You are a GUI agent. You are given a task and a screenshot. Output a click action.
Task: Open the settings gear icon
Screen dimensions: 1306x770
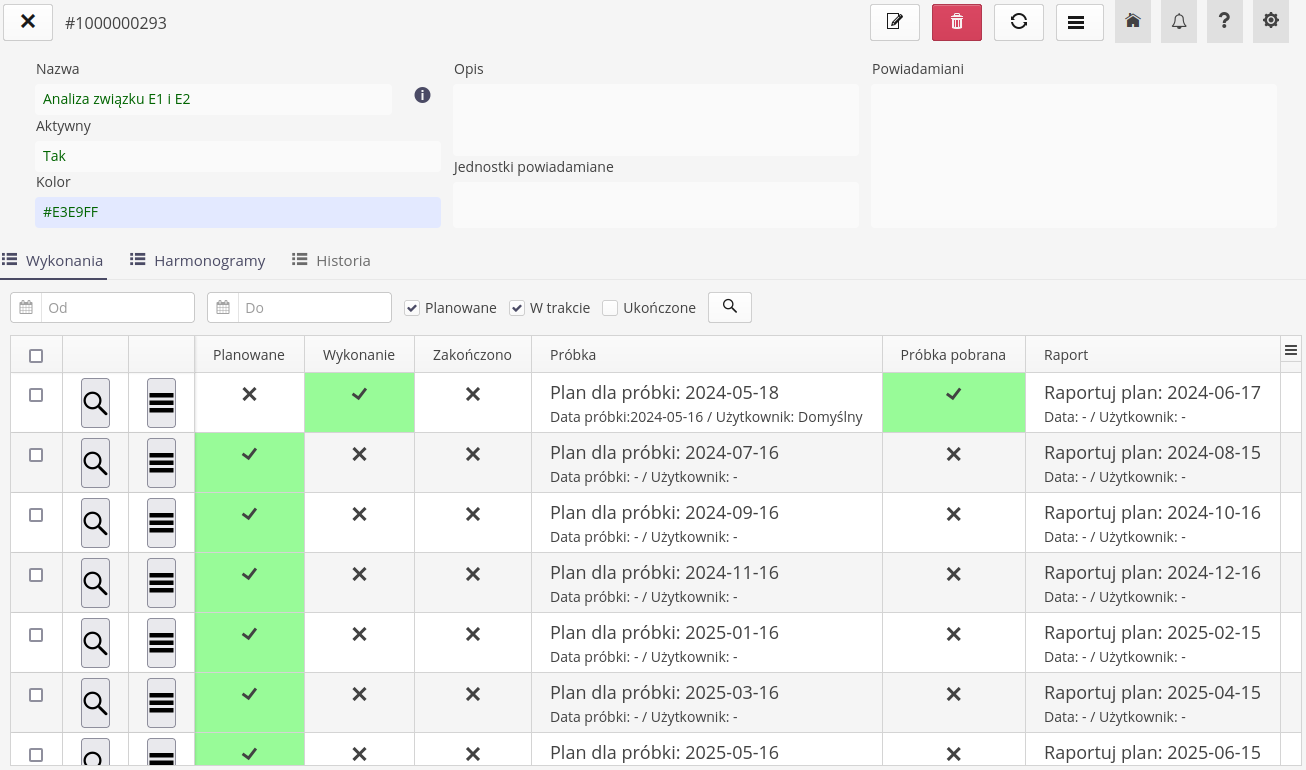(1271, 21)
